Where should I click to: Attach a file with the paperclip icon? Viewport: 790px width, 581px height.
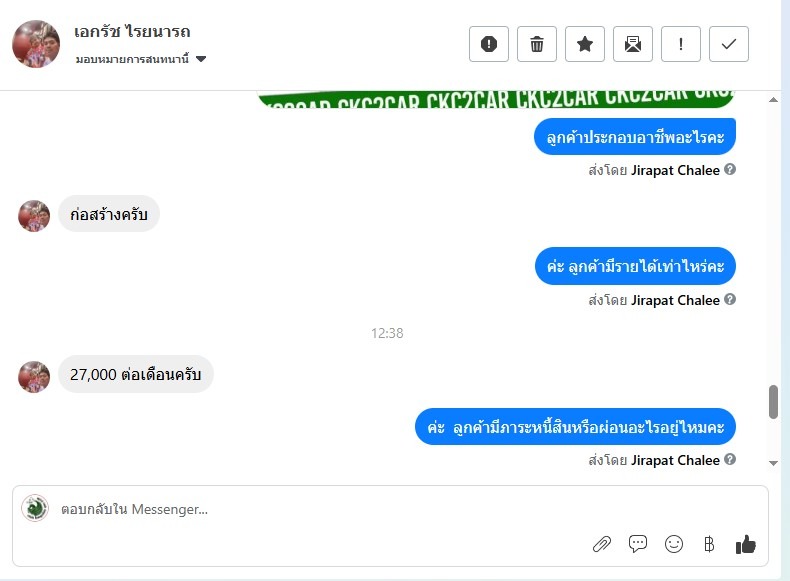click(x=602, y=544)
